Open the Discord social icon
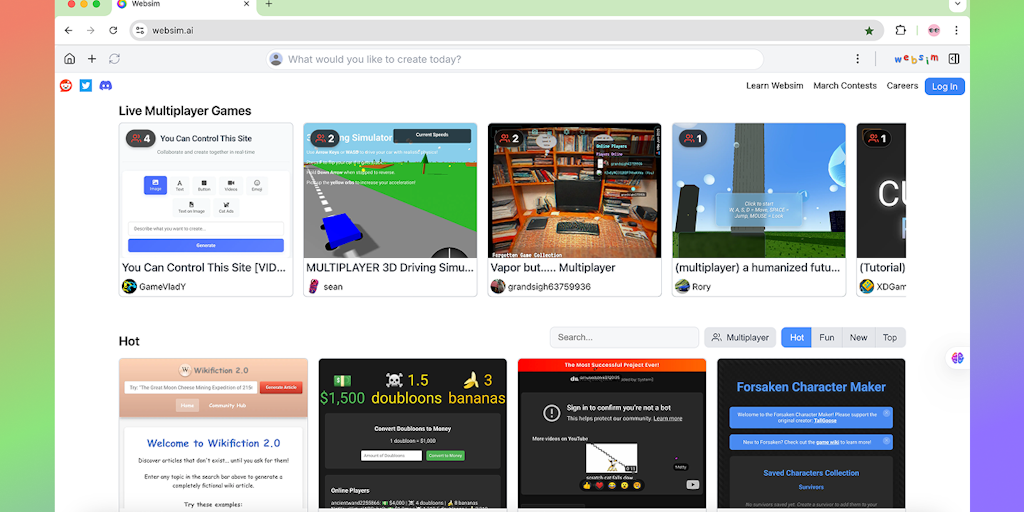This screenshot has width=1024, height=512. pyautogui.click(x=105, y=86)
